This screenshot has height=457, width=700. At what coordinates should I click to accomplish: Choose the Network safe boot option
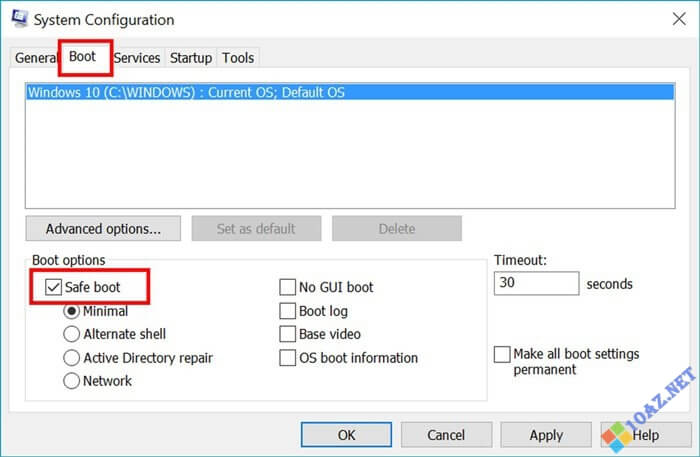[71, 380]
